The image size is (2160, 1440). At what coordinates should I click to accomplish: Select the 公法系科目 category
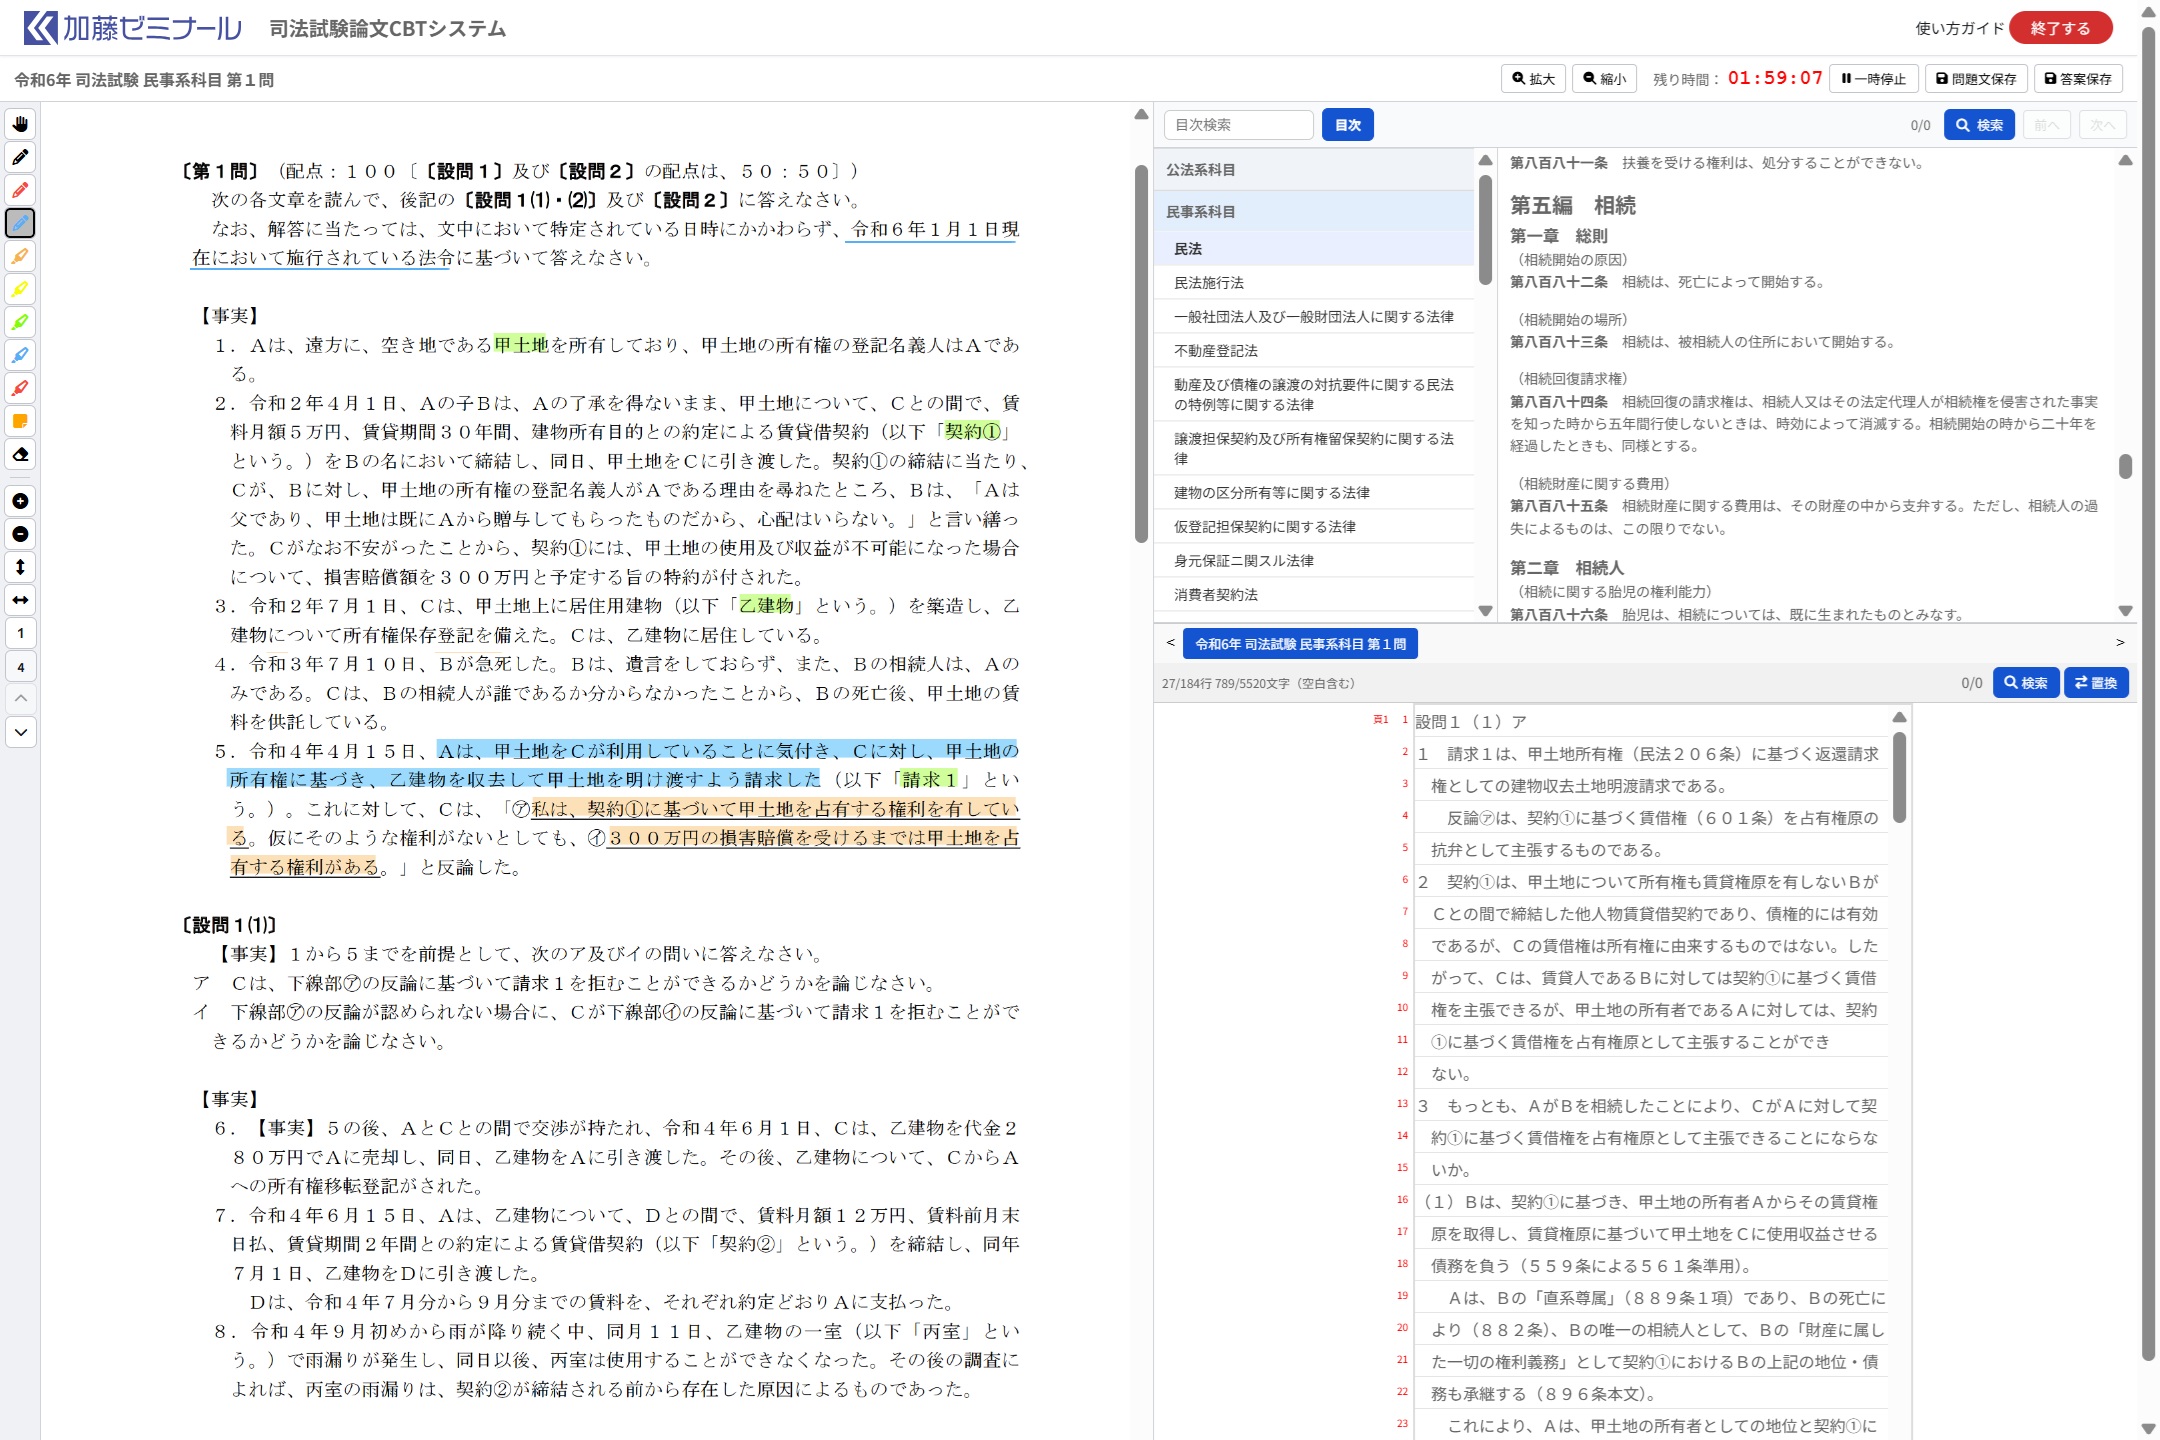click(x=1200, y=170)
